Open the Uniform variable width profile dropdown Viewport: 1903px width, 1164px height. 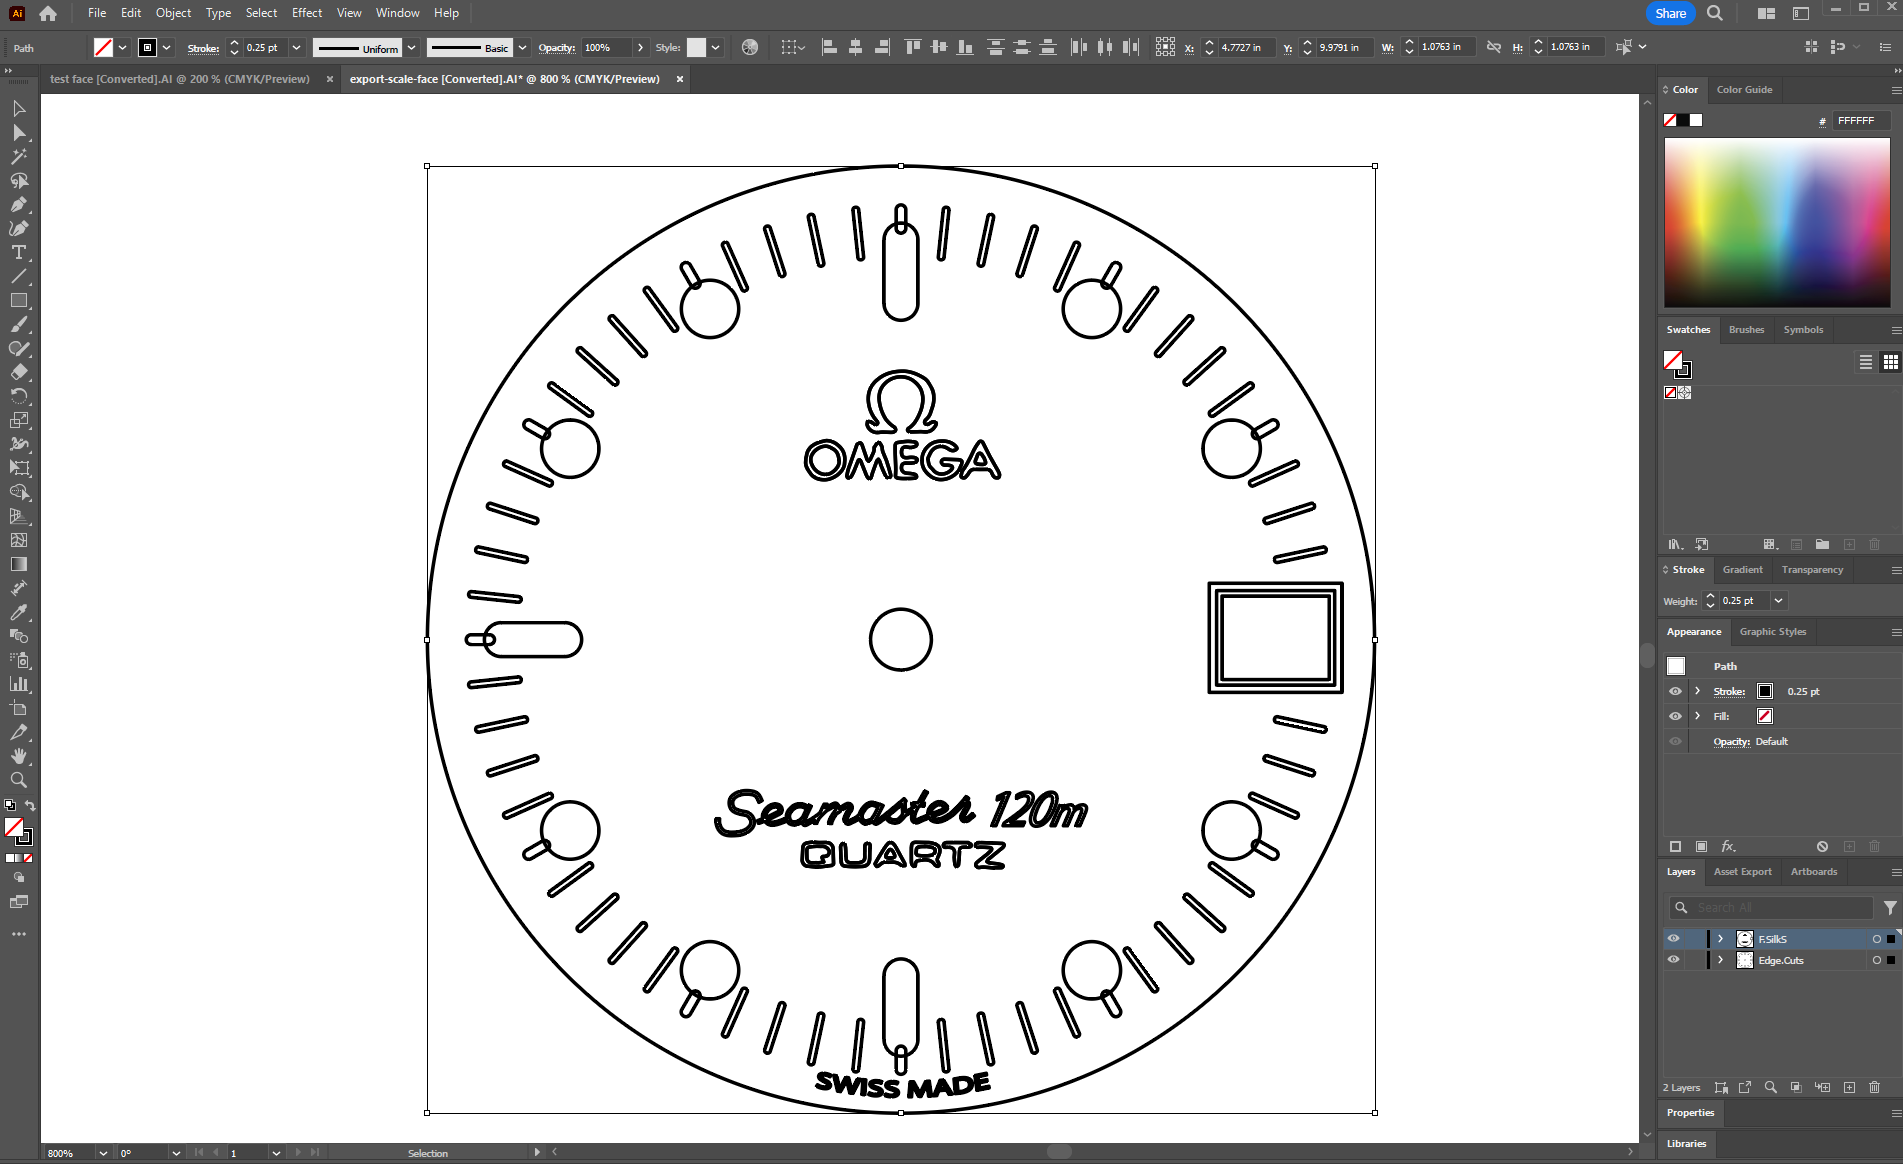point(411,47)
